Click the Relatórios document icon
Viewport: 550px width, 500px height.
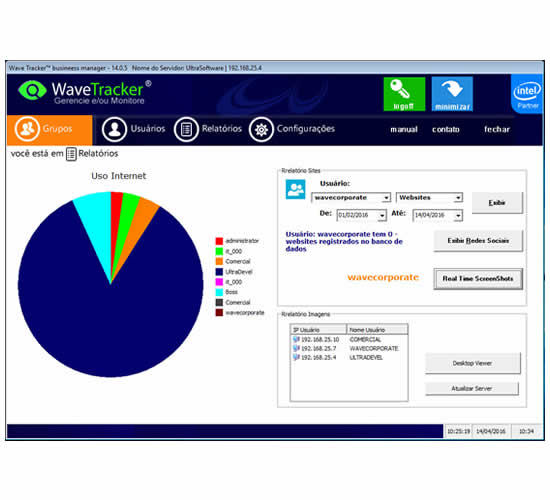click(x=186, y=129)
